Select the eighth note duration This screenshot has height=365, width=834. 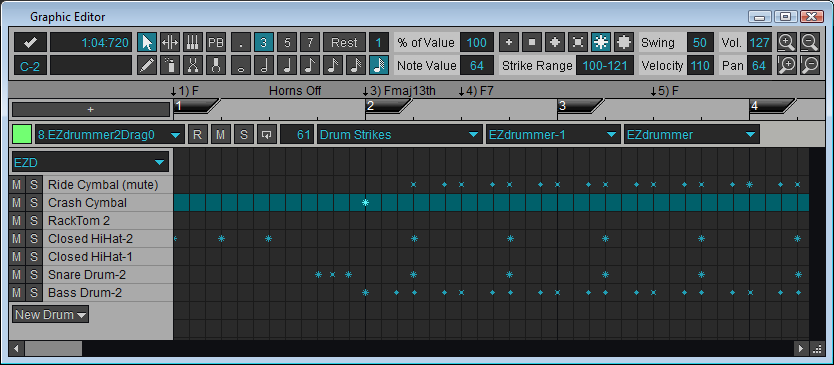pos(310,65)
